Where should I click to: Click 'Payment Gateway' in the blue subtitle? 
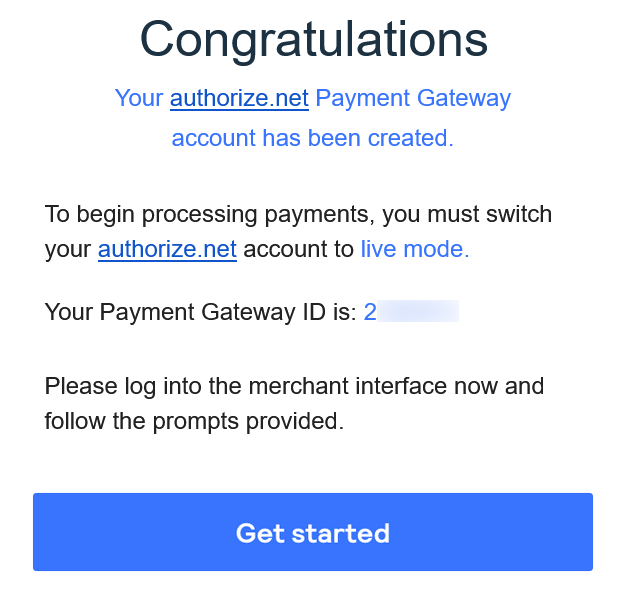pos(413,98)
